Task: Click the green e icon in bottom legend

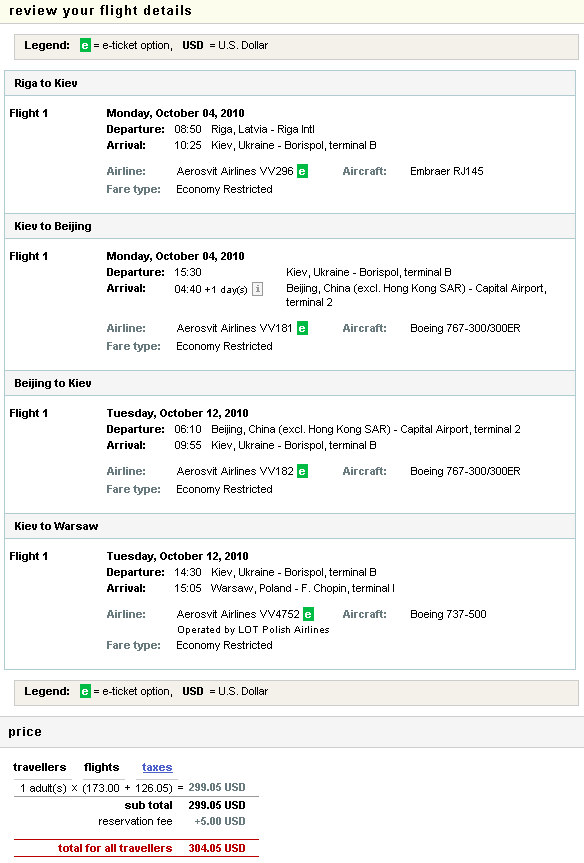Action: [x=85, y=691]
